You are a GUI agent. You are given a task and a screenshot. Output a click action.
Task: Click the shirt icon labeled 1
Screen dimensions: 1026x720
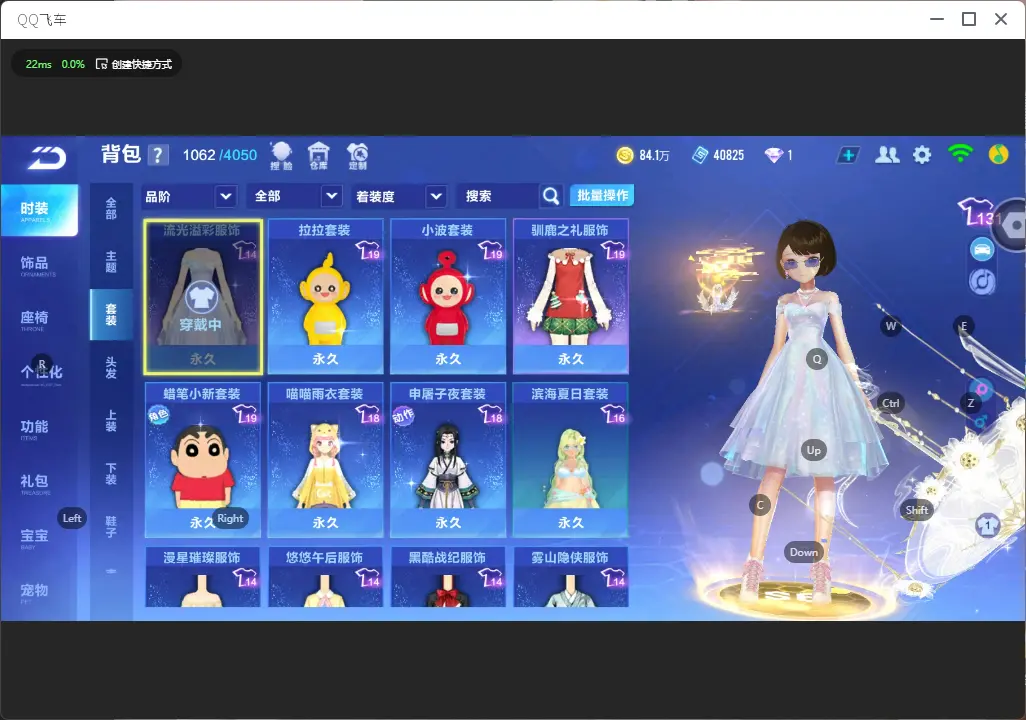[x=987, y=525]
